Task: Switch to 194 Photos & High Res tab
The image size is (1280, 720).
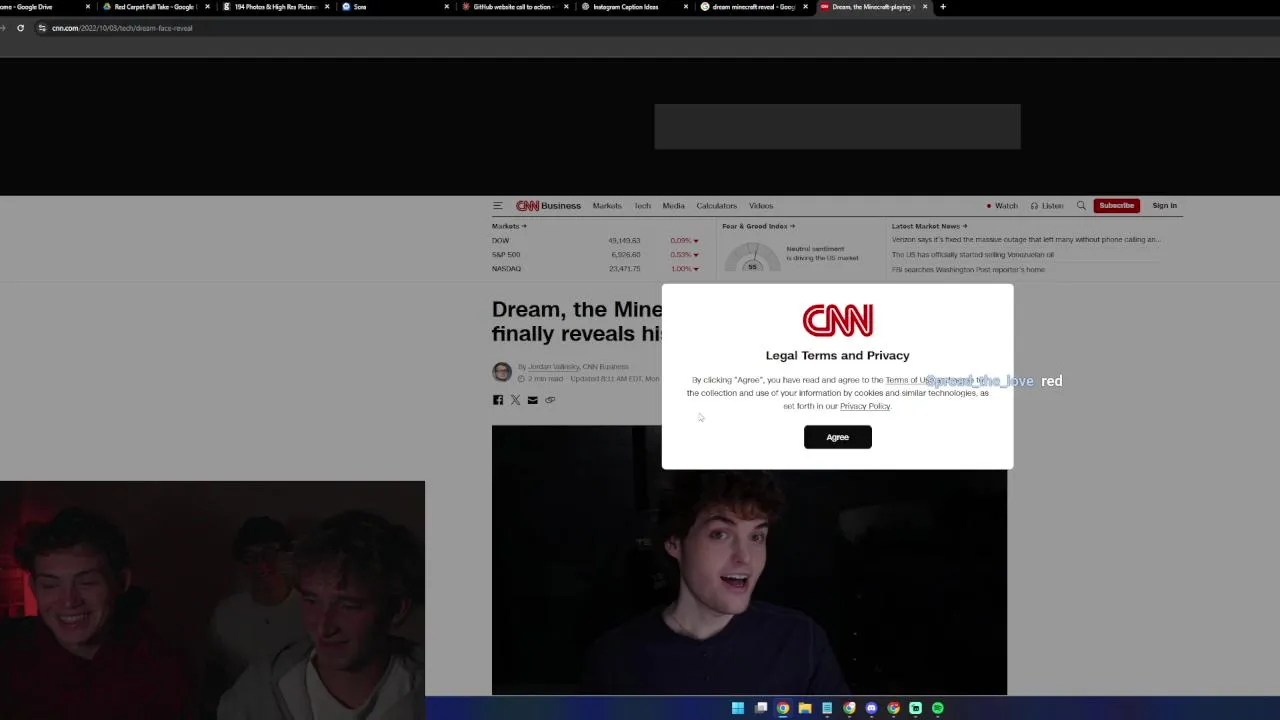Action: (x=275, y=7)
